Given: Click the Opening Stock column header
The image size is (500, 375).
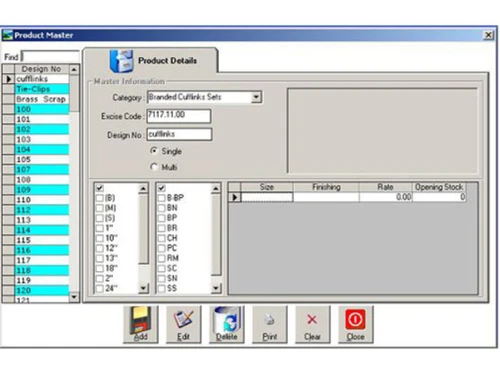Looking at the screenshot, I should coord(439,187).
